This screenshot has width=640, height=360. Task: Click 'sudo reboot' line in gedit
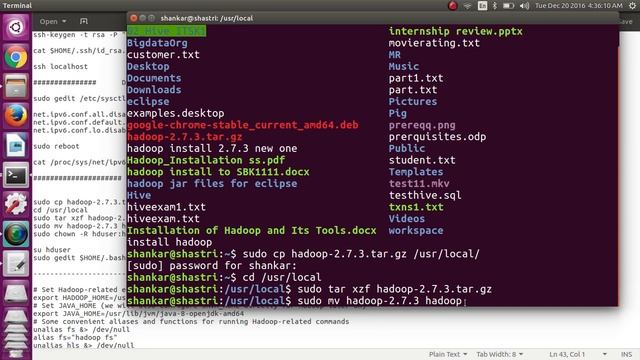(56, 146)
